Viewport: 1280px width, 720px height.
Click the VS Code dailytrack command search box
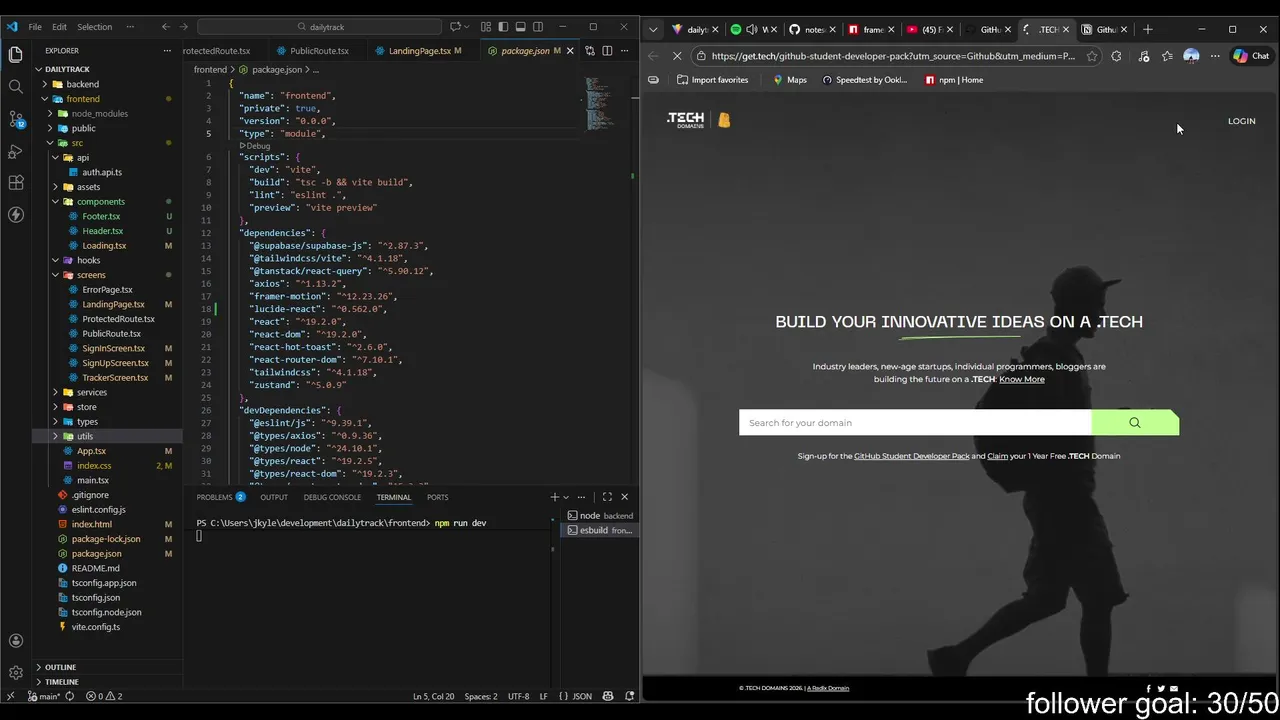coord(320,27)
